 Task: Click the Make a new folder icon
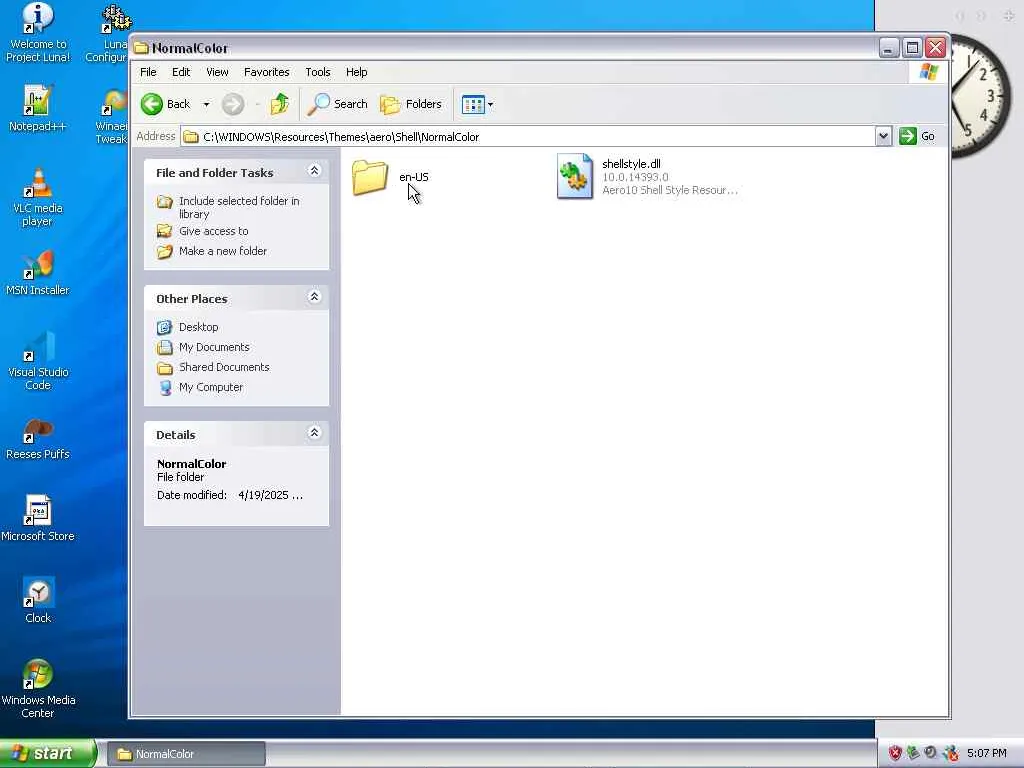[165, 251]
